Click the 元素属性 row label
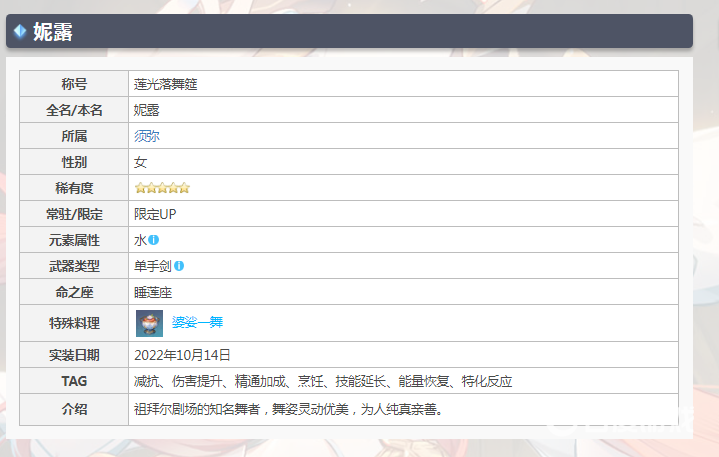719x457 pixels. click(x=74, y=240)
